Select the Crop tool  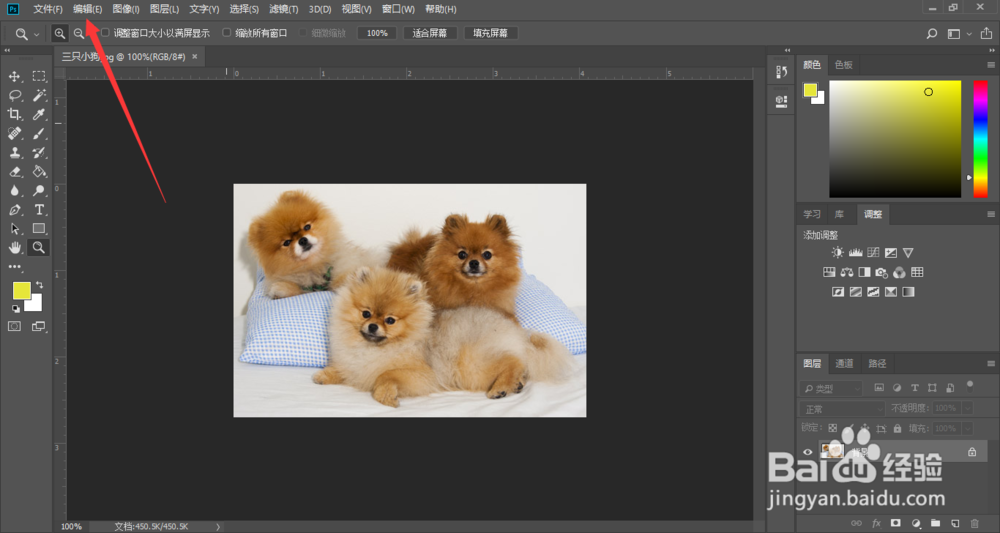click(14, 115)
